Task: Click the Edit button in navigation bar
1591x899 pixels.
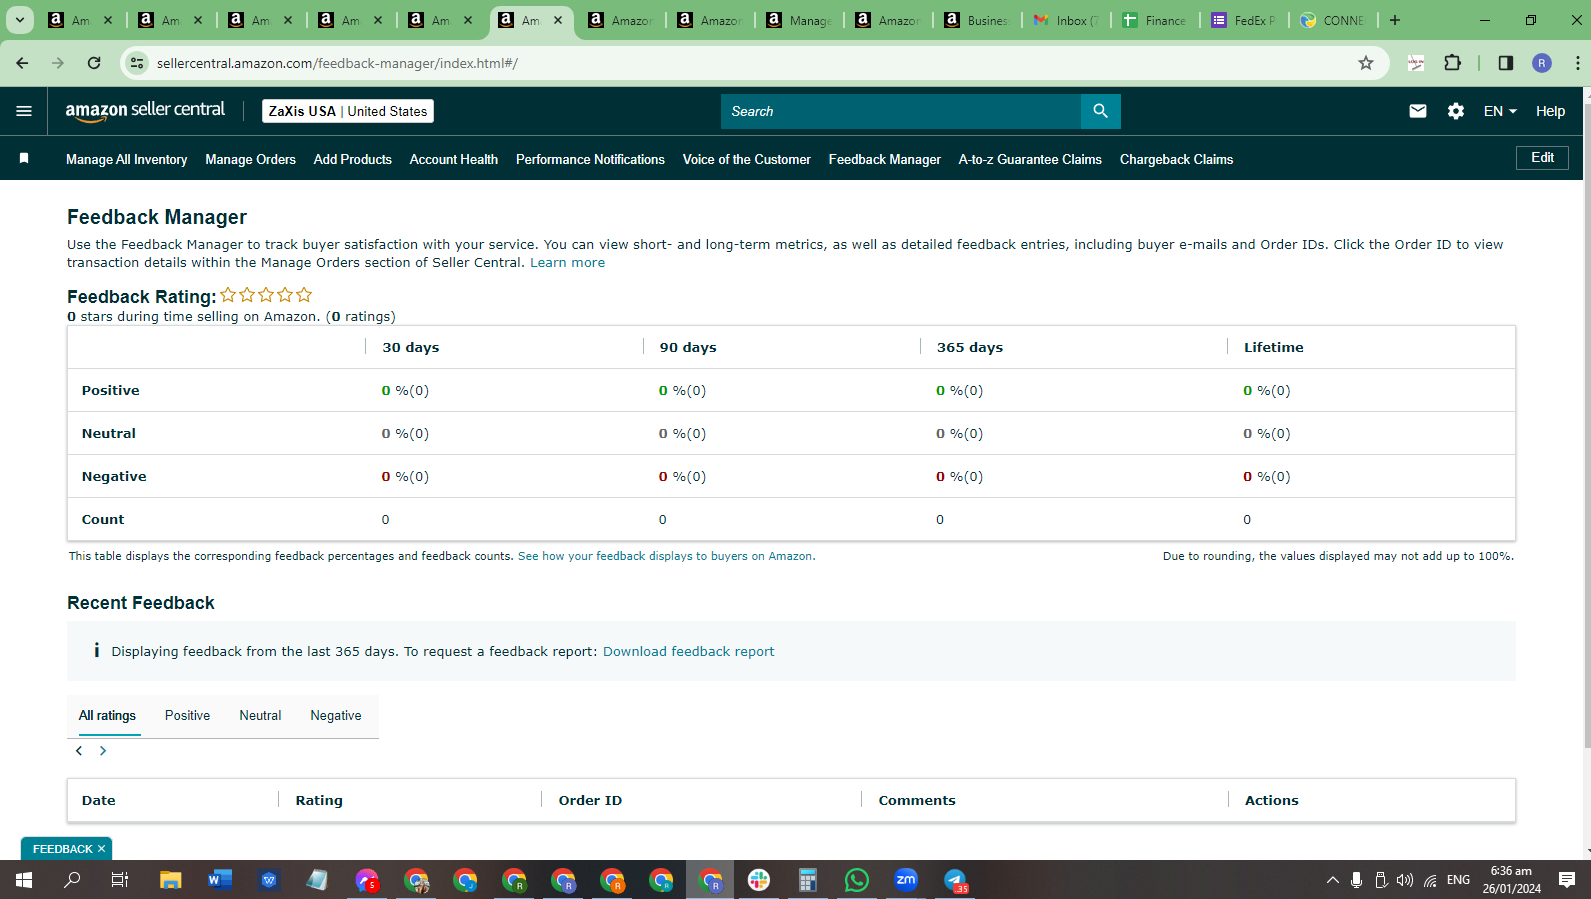Action: pyautogui.click(x=1542, y=158)
